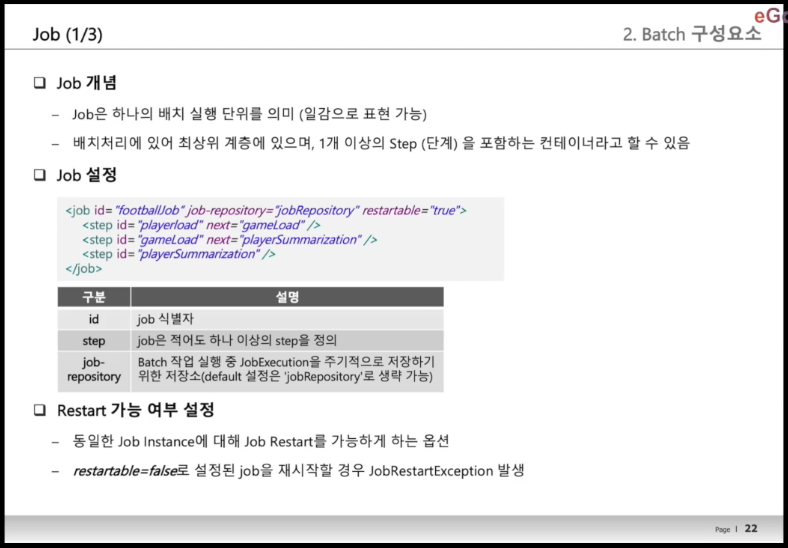Click the cell describing JobExecution 저장소
This screenshot has height=548, width=788.
pyautogui.click(x=287, y=370)
